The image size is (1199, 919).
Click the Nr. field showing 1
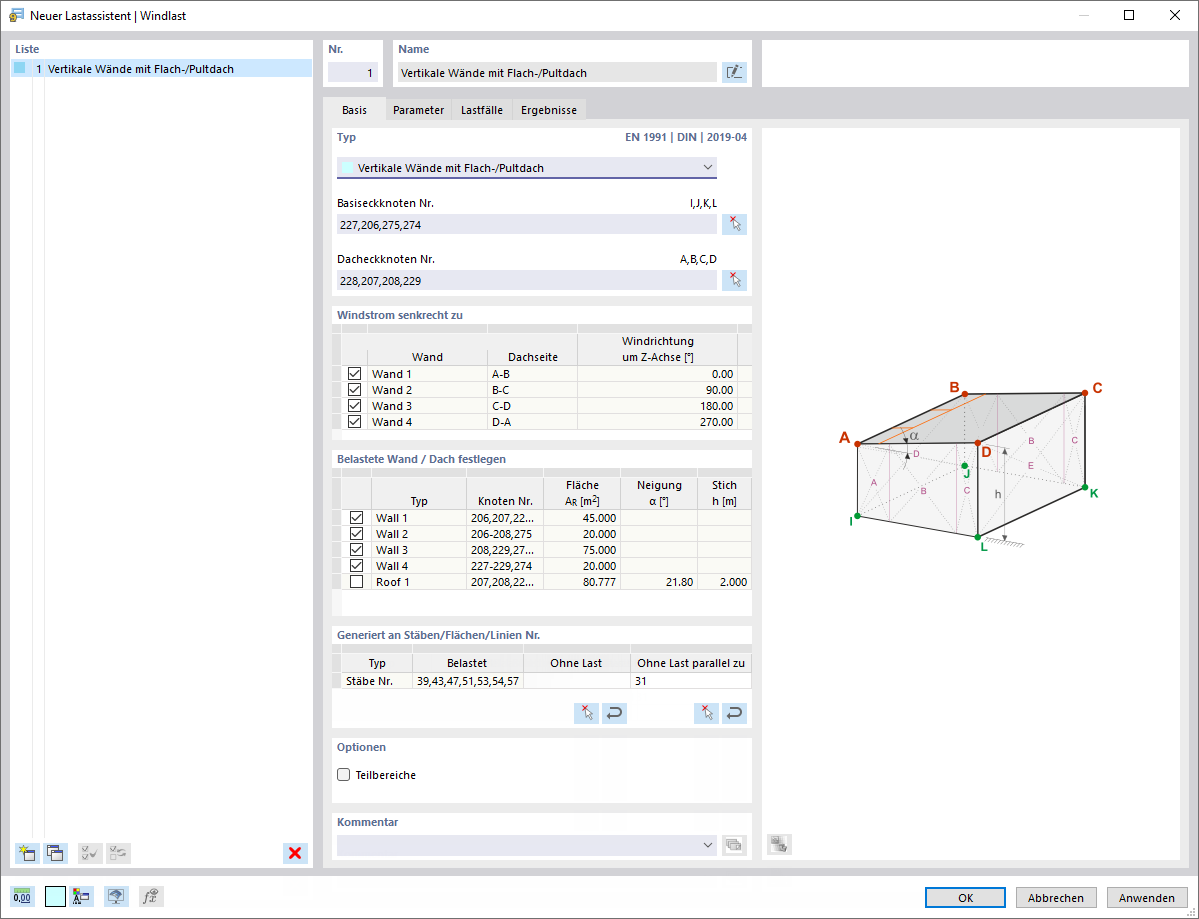(353, 73)
